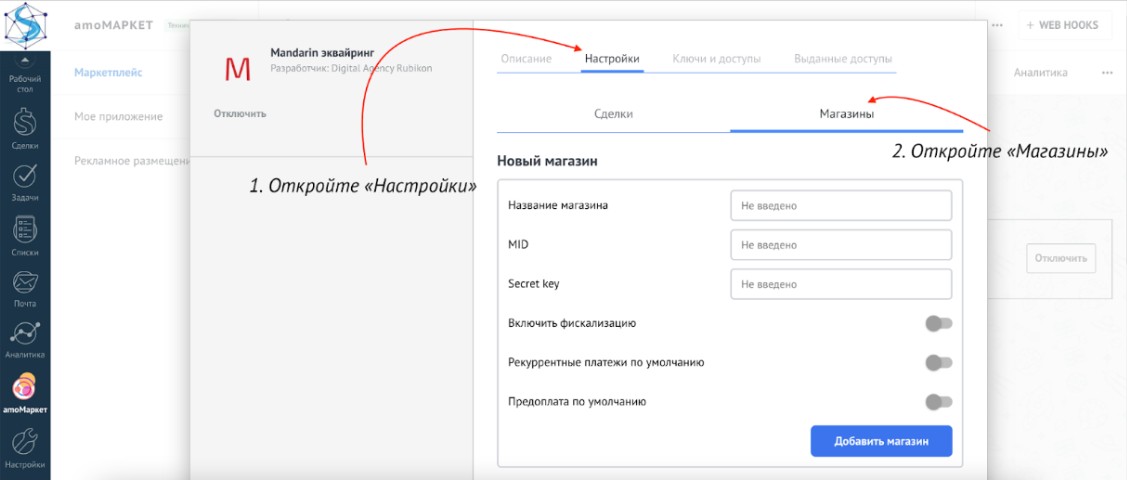
Task: Focus the Название магазина input field
Action: click(x=841, y=206)
